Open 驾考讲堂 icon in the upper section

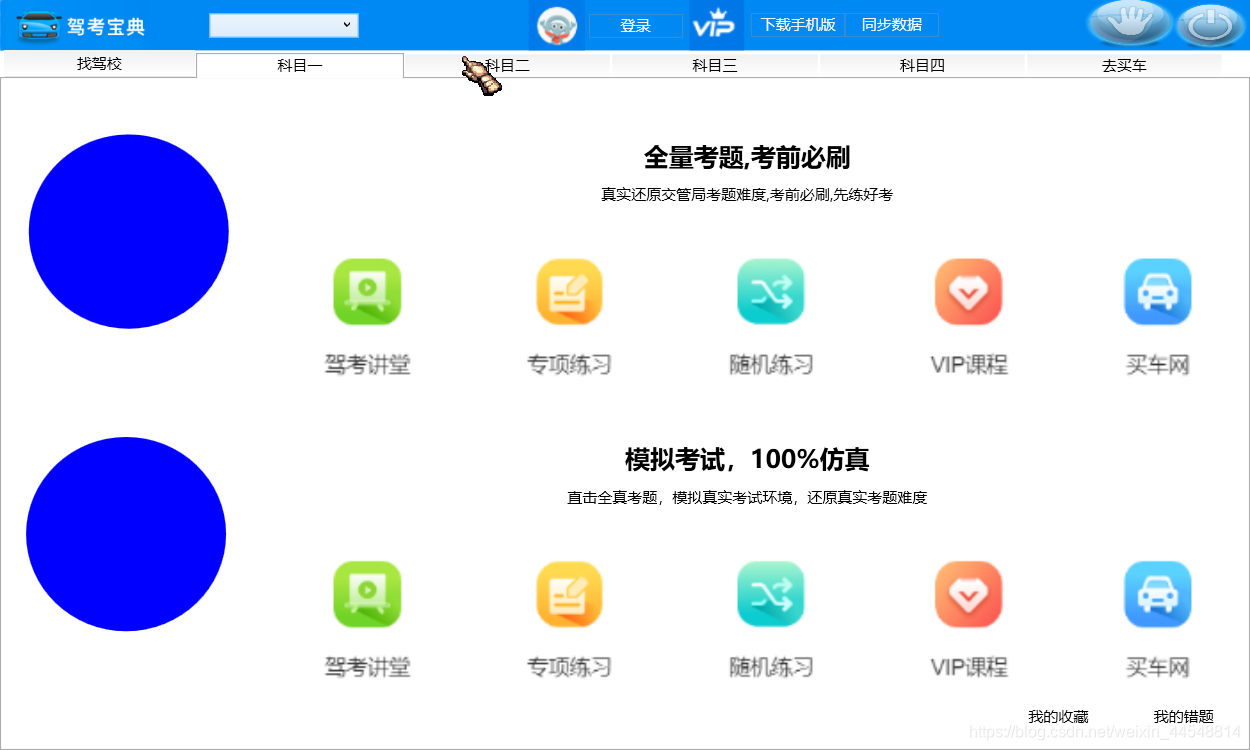tap(367, 292)
